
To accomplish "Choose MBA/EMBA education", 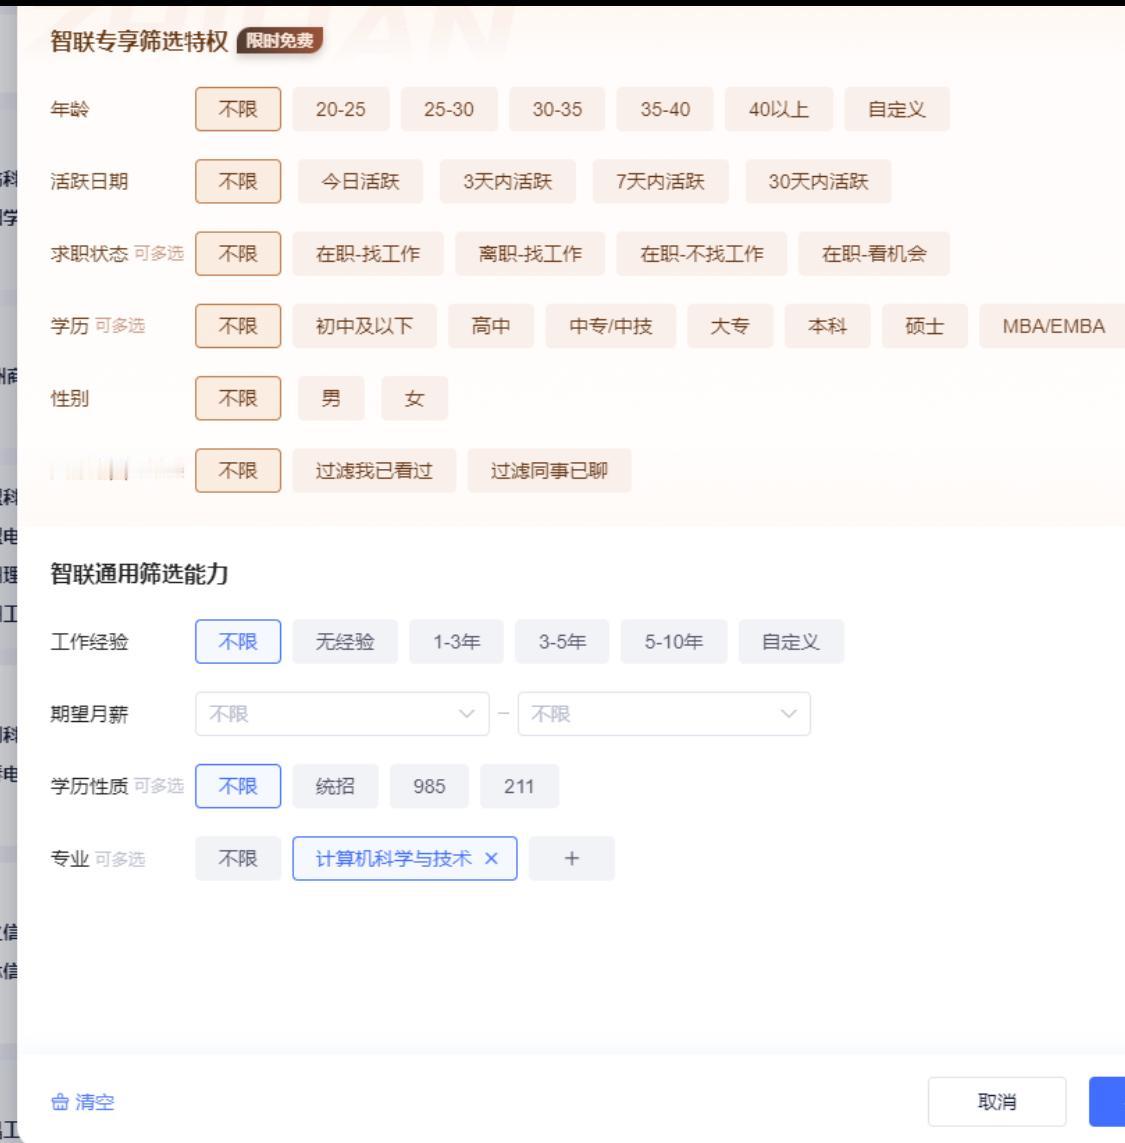I will 1052,326.
